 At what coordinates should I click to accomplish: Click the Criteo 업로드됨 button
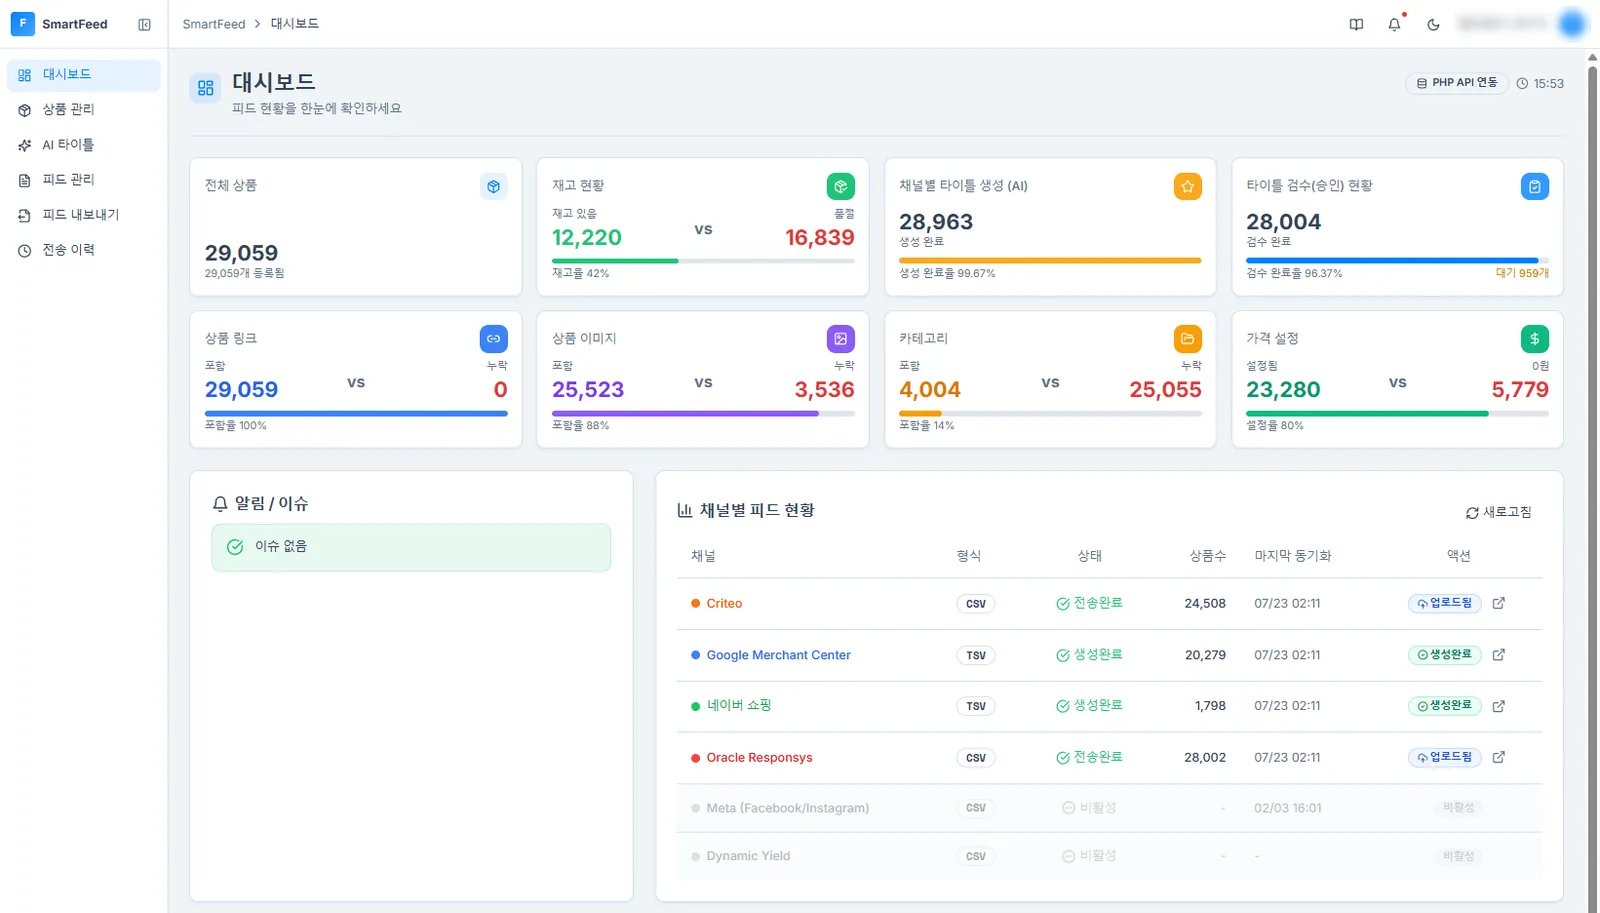(x=1444, y=603)
